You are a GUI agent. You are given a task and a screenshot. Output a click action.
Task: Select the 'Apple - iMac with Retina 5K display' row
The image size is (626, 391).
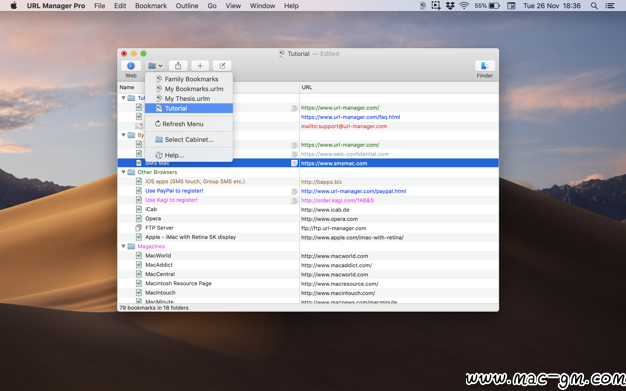[308, 237]
